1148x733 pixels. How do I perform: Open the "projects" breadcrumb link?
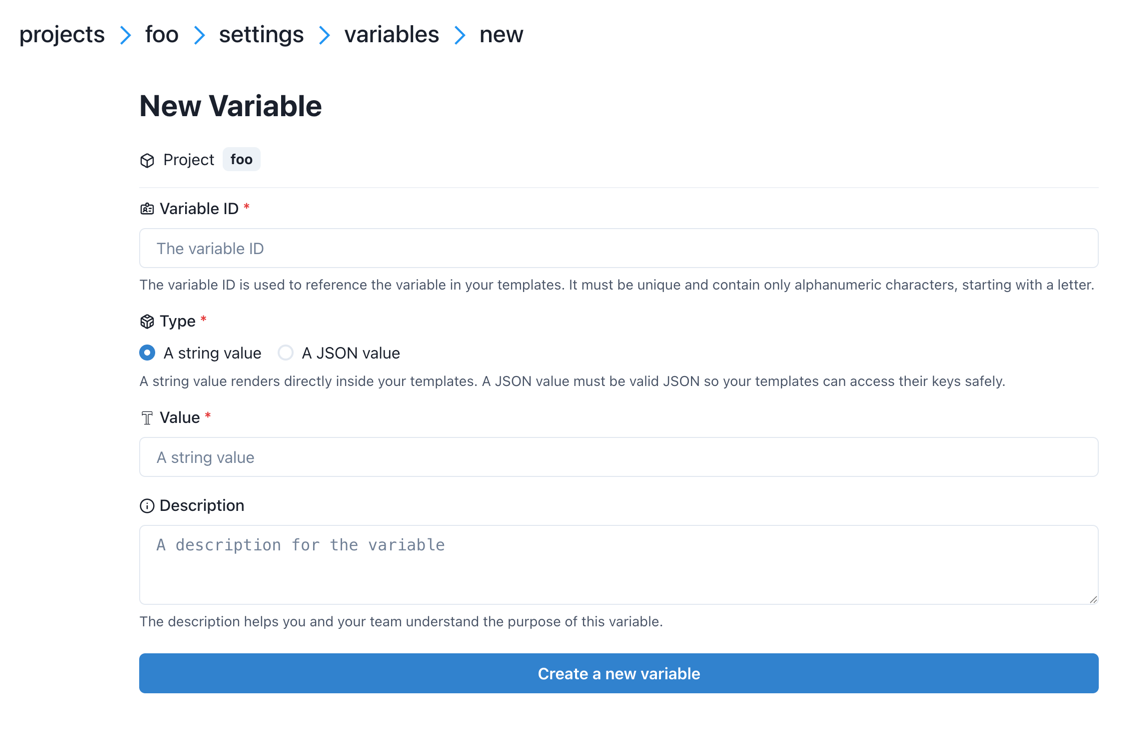coord(61,34)
